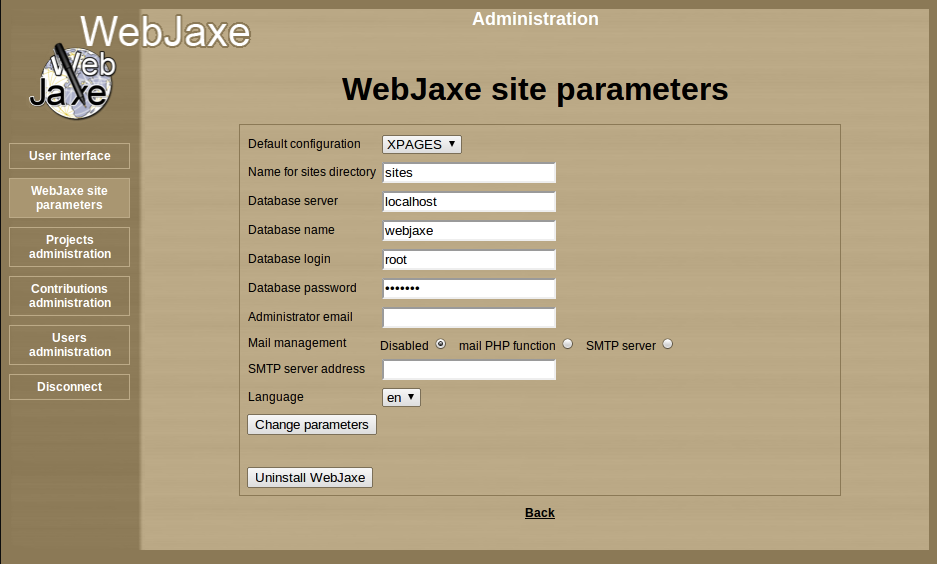Open the User interface menu item
The image size is (937, 564).
(69, 156)
